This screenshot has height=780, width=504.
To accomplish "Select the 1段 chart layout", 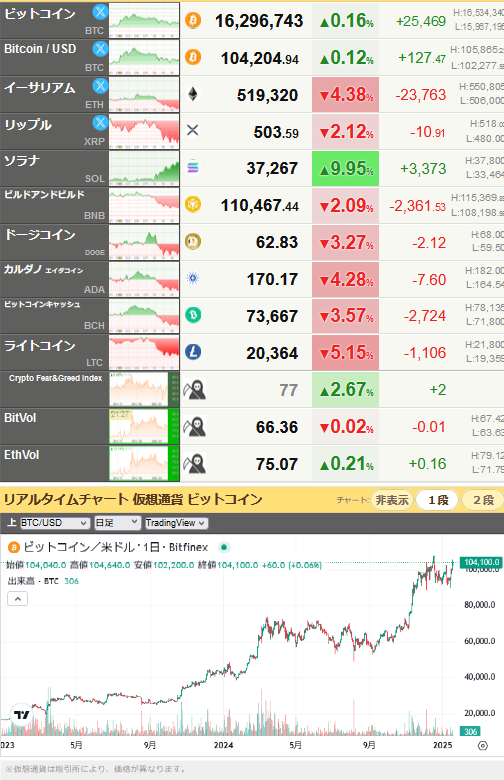I will 438,500.
